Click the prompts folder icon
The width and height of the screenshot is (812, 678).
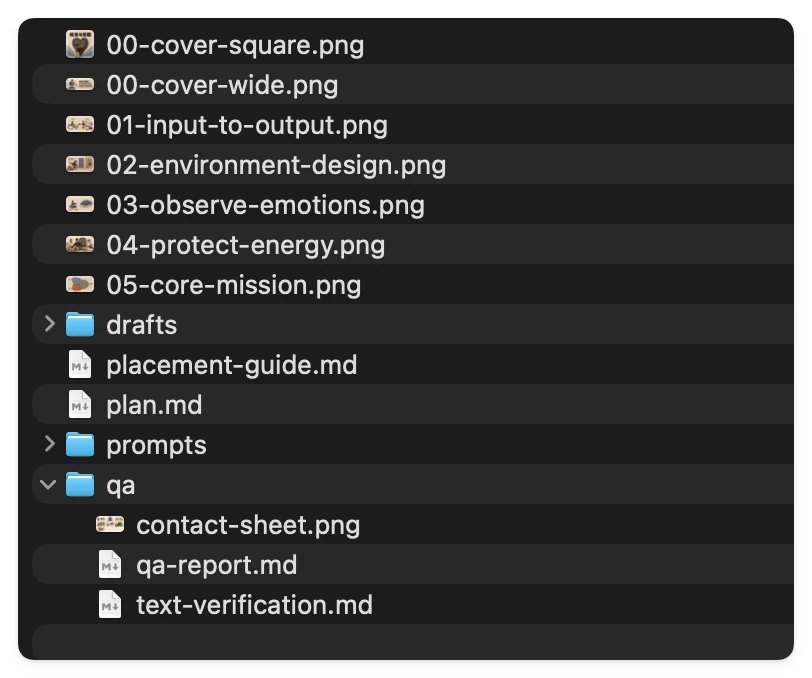point(80,444)
